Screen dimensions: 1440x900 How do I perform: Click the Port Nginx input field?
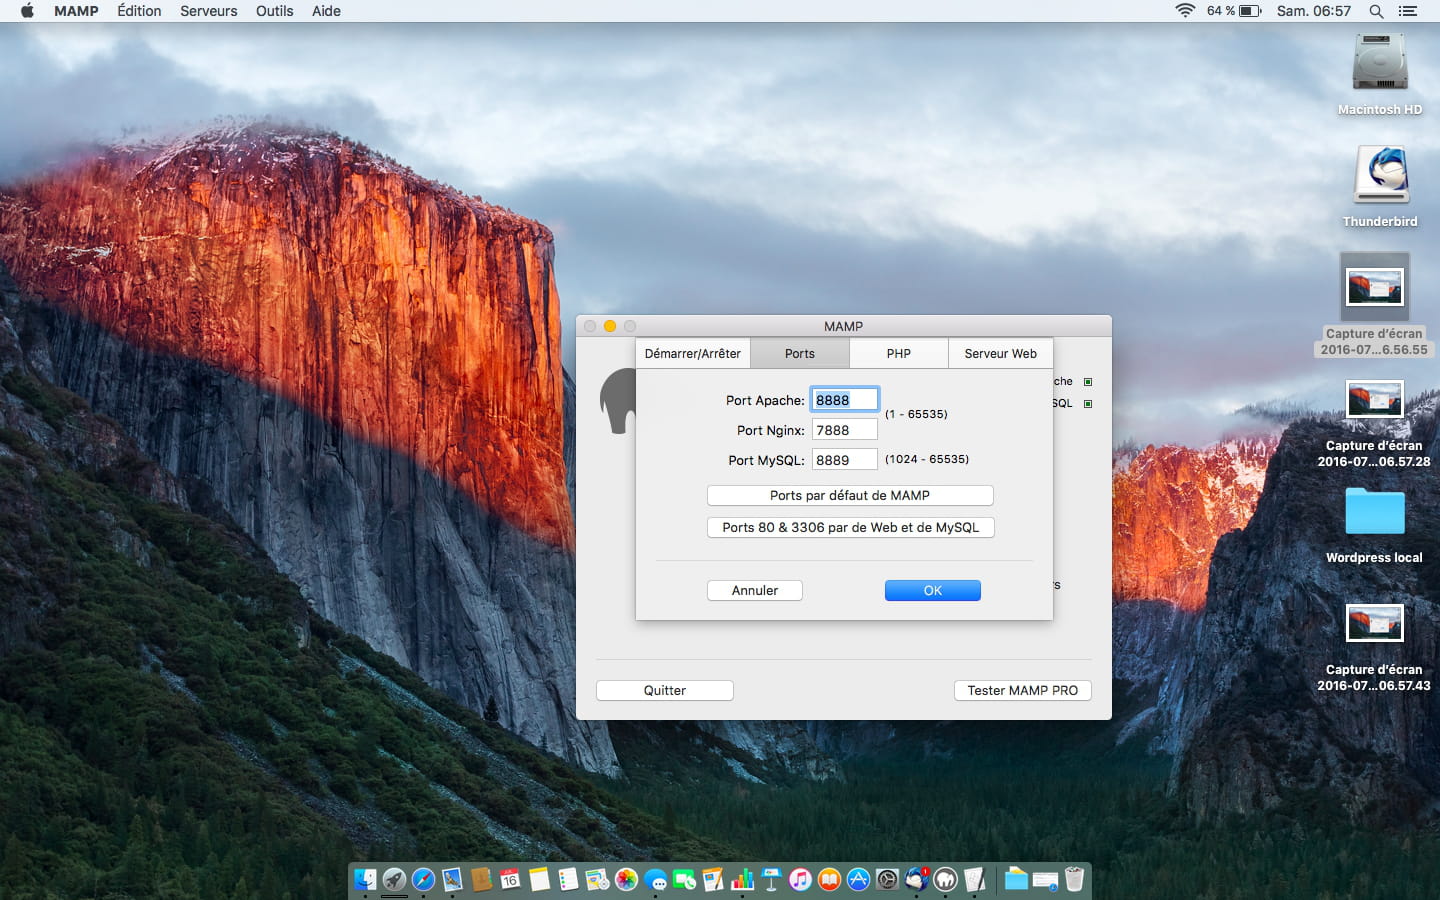coord(845,430)
